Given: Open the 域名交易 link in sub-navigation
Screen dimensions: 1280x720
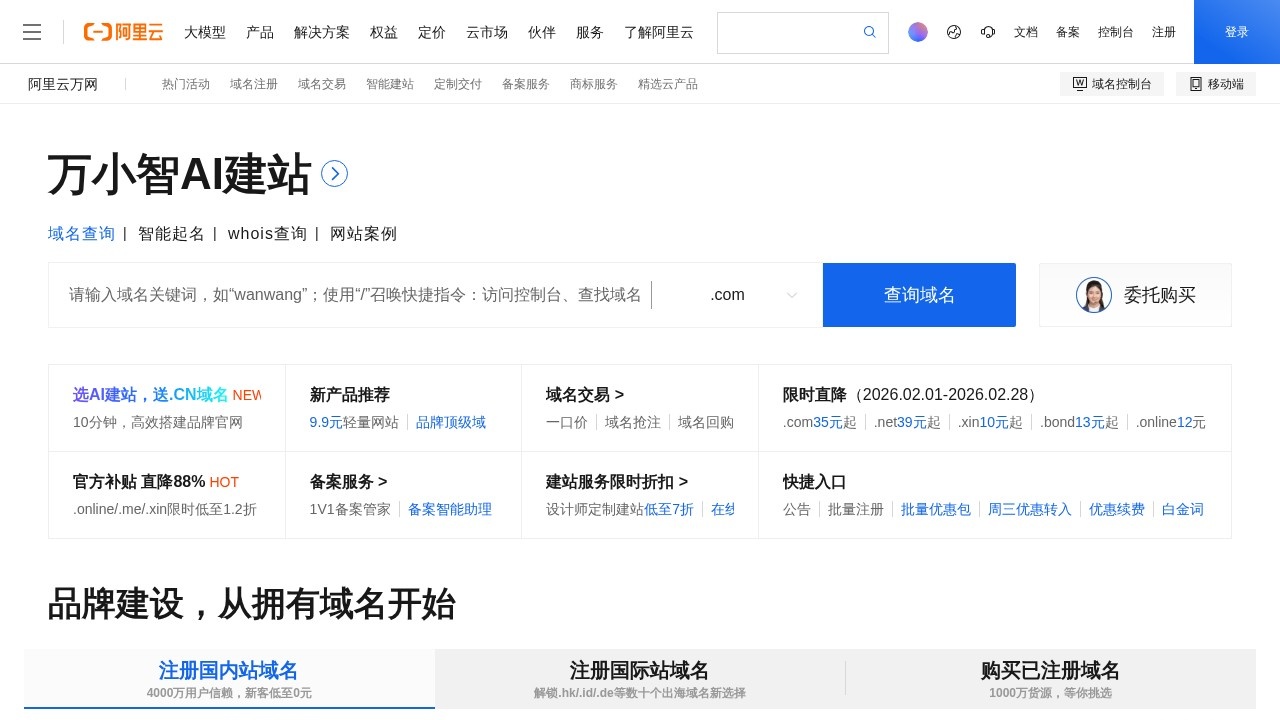Looking at the screenshot, I should click(x=322, y=84).
